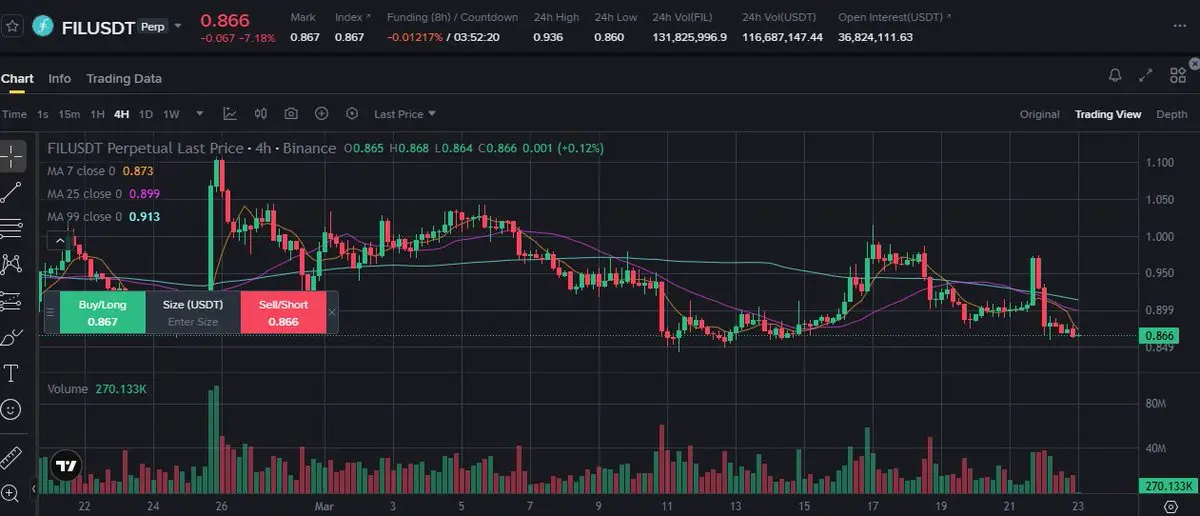Activate the zoom in tool
The height and width of the screenshot is (516, 1200).
click(x=11, y=493)
